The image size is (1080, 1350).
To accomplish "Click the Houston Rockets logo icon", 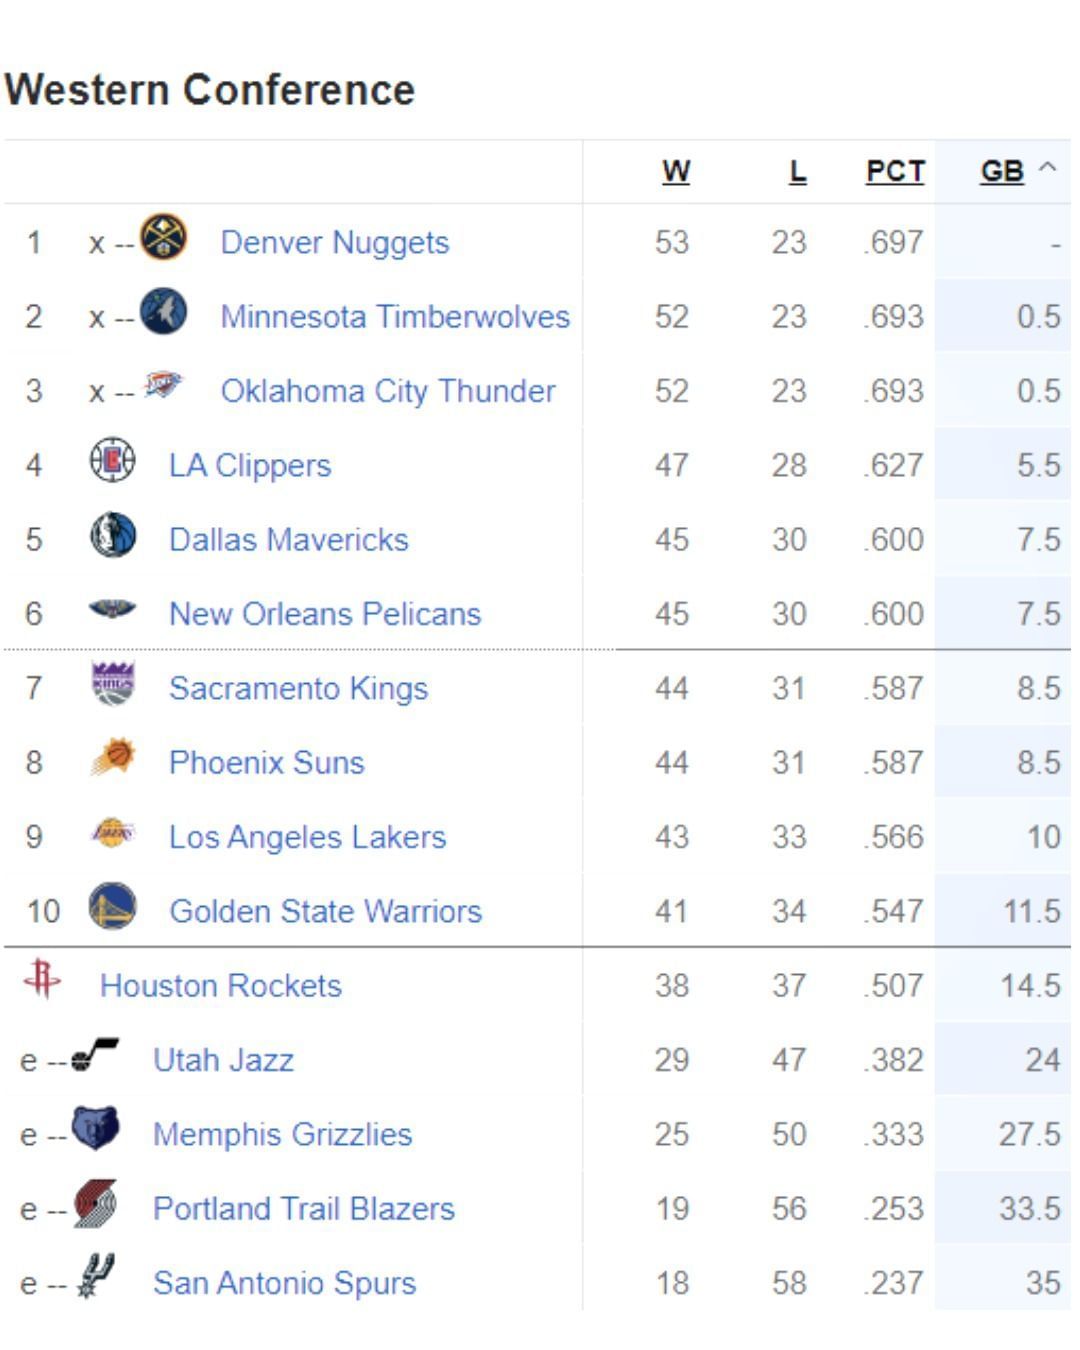I will click(x=42, y=979).
